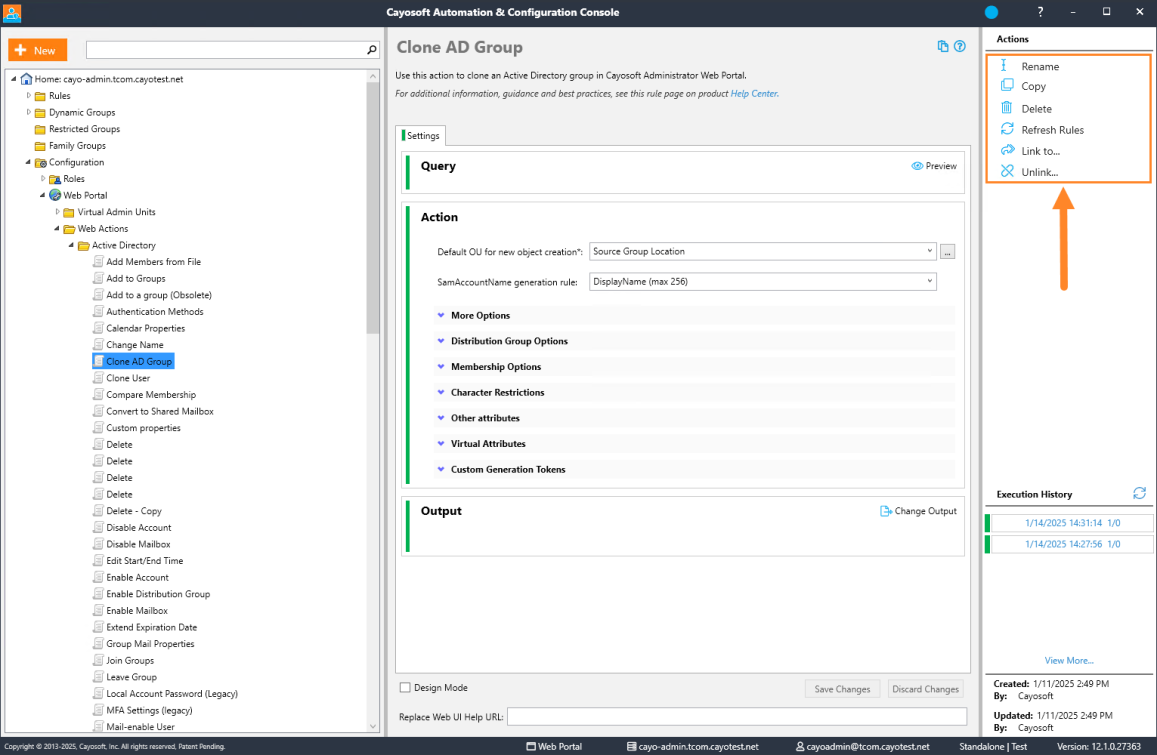The height and width of the screenshot is (755, 1157).
Task: Refresh the Execution History list
Action: (x=1139, y=493)
